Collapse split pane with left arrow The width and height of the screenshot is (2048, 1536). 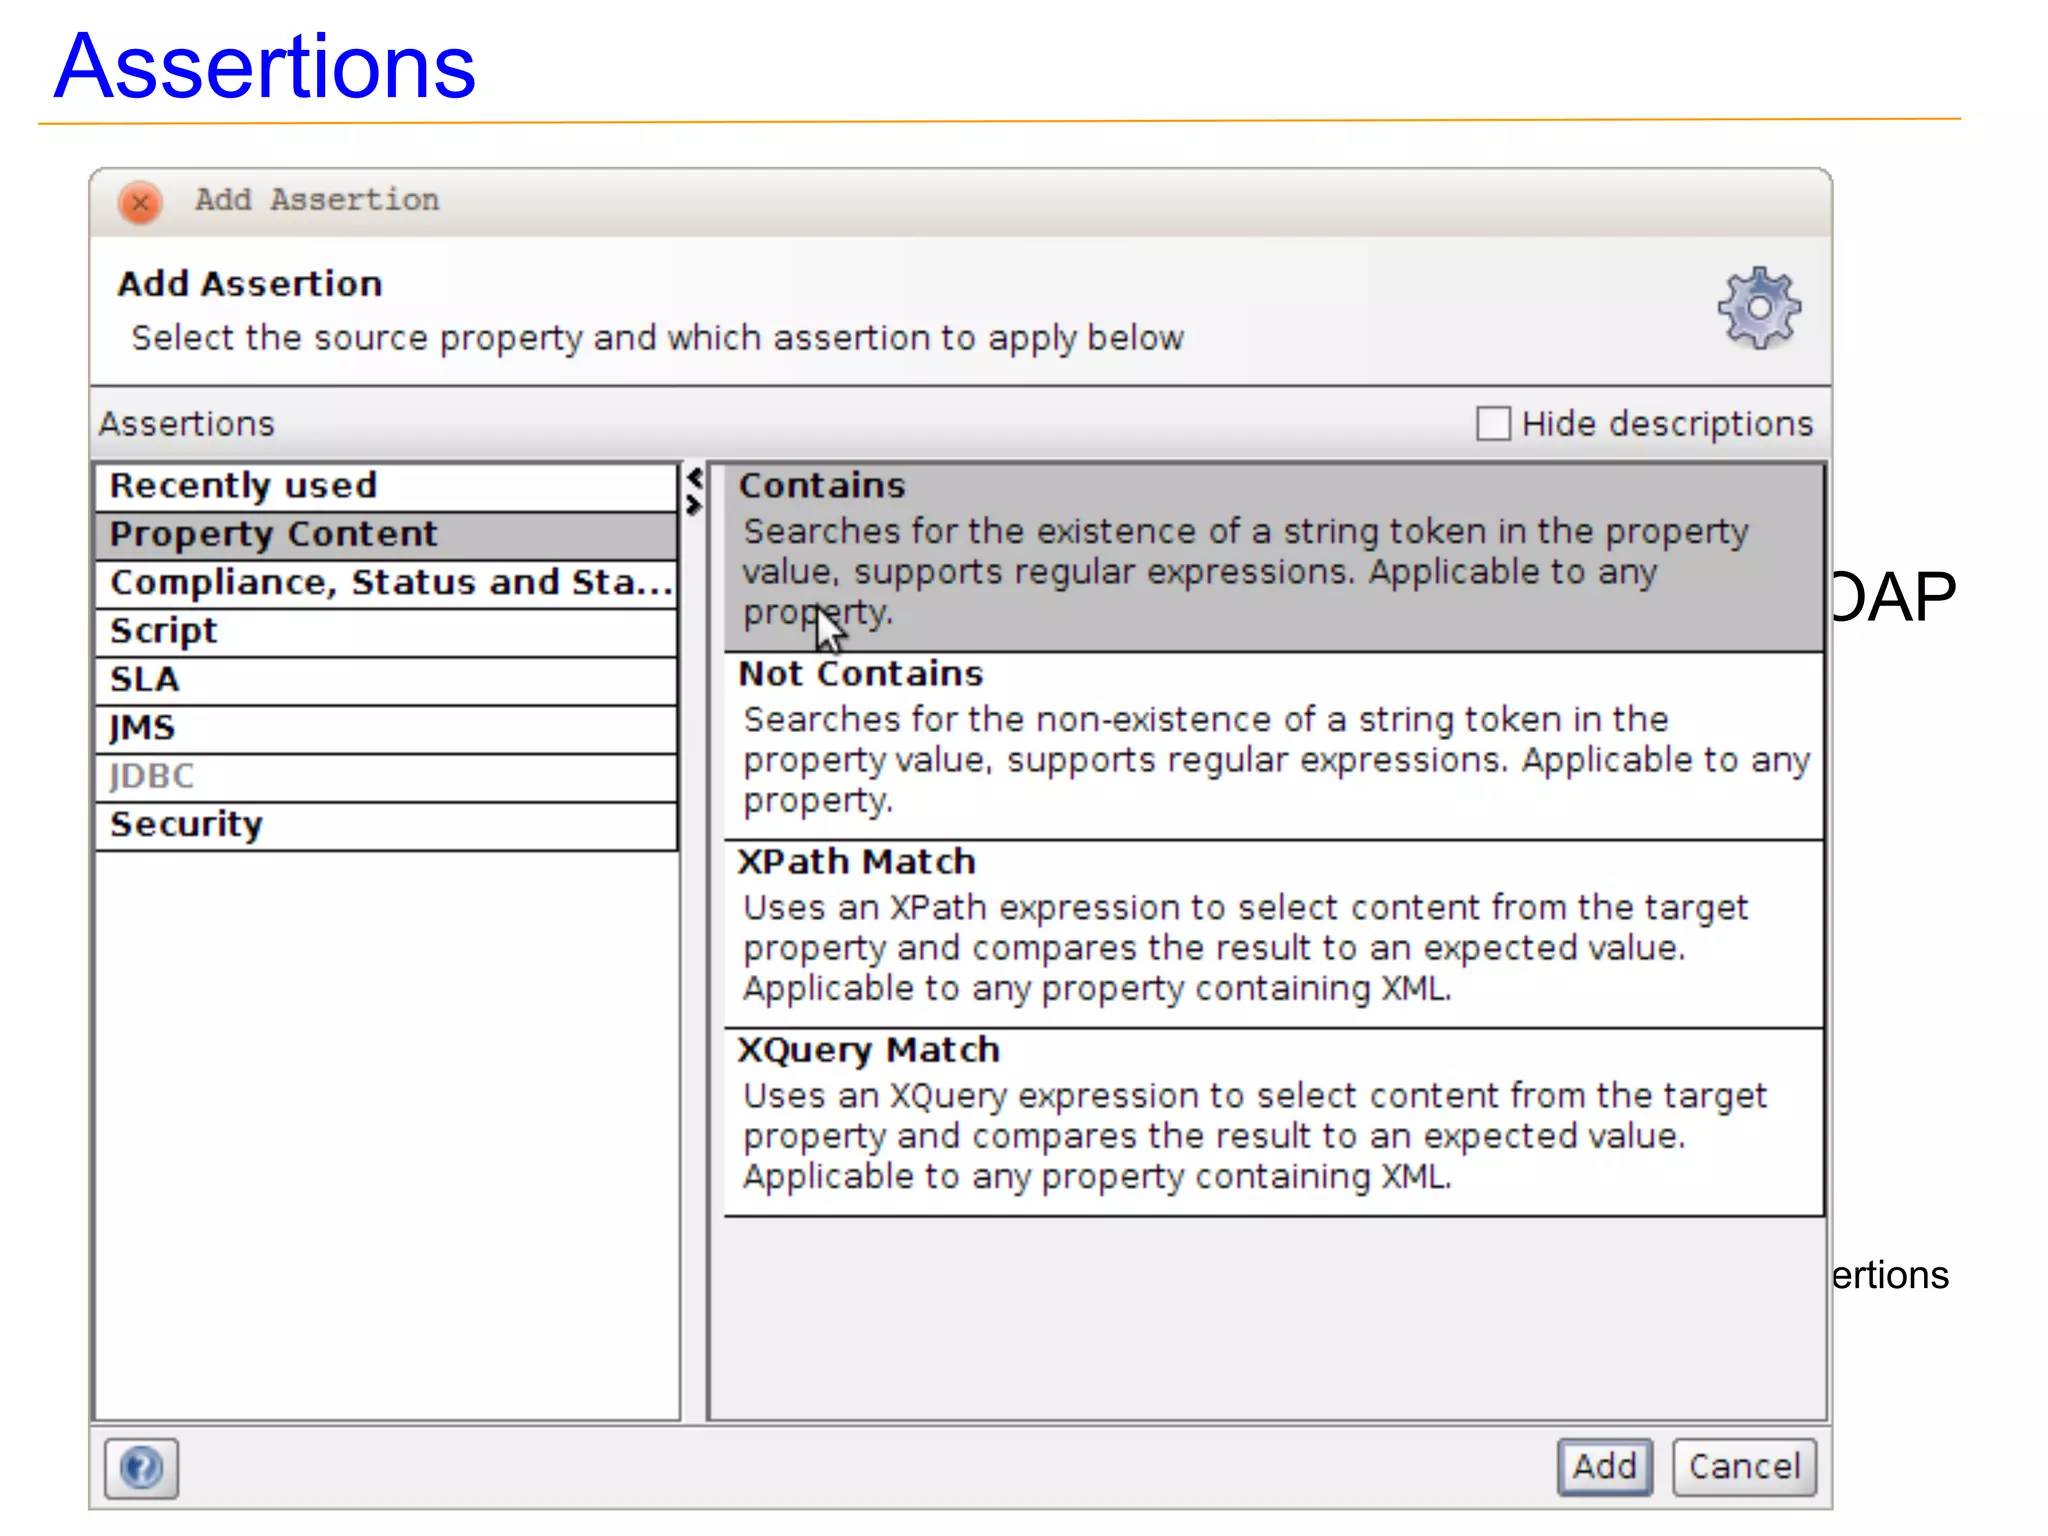click(694, 479)
